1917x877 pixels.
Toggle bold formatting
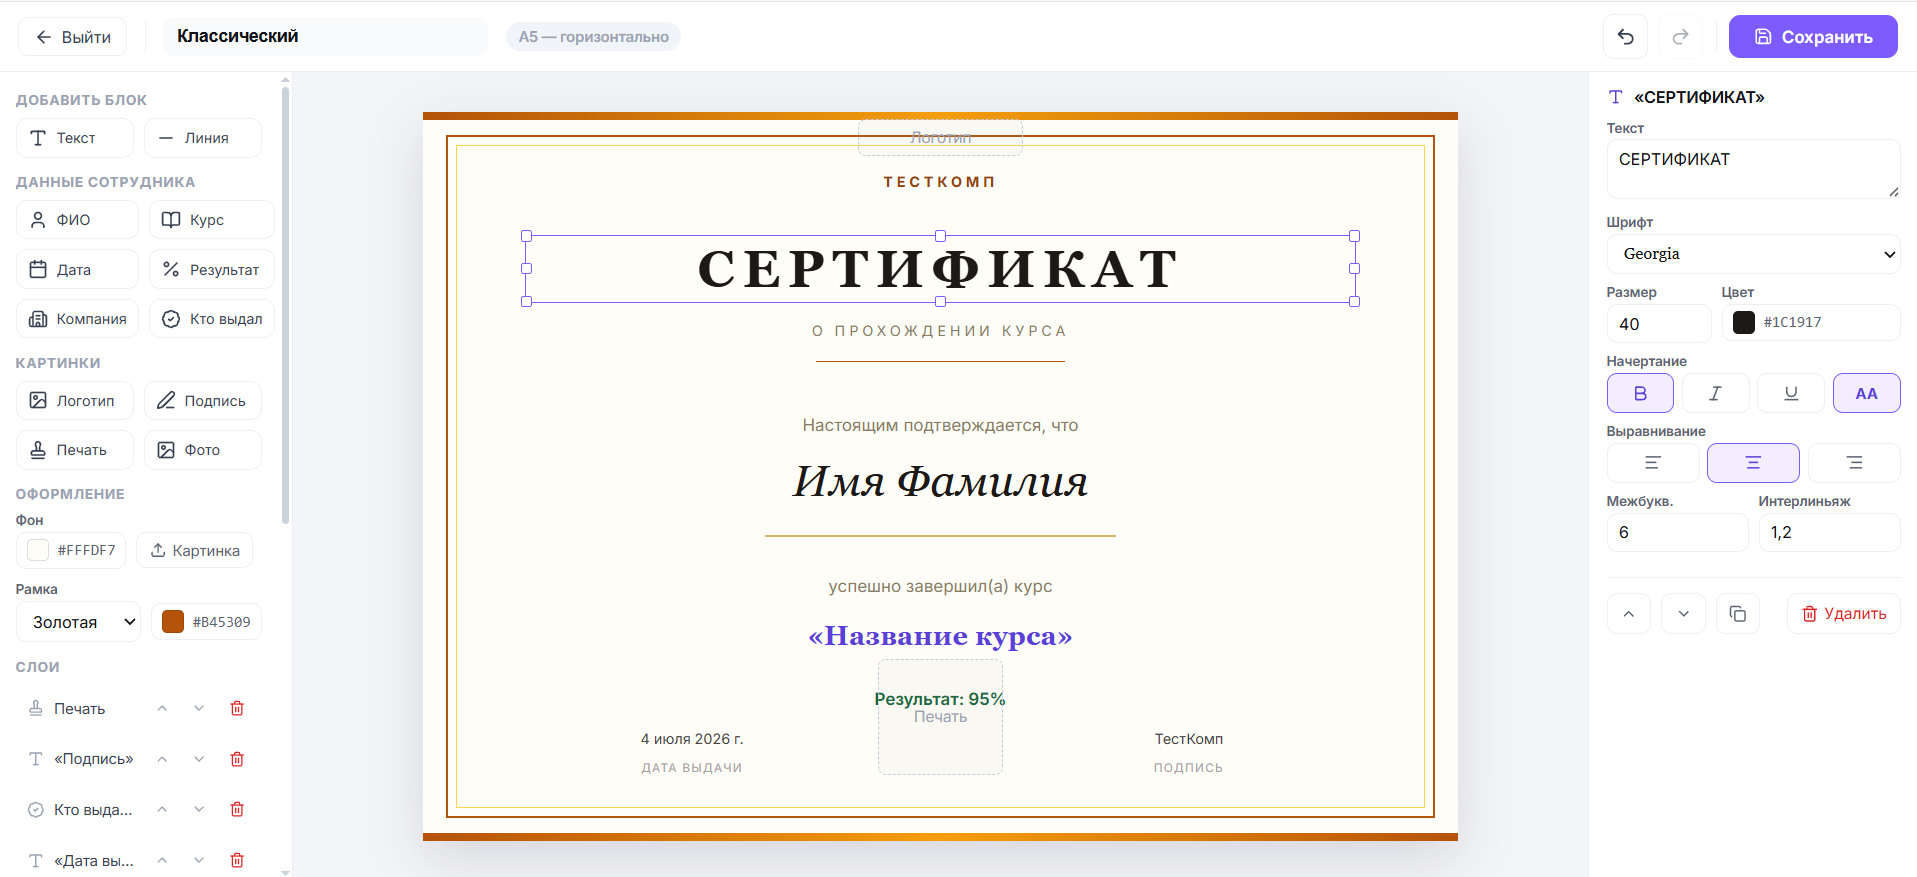coord(1640,393)
